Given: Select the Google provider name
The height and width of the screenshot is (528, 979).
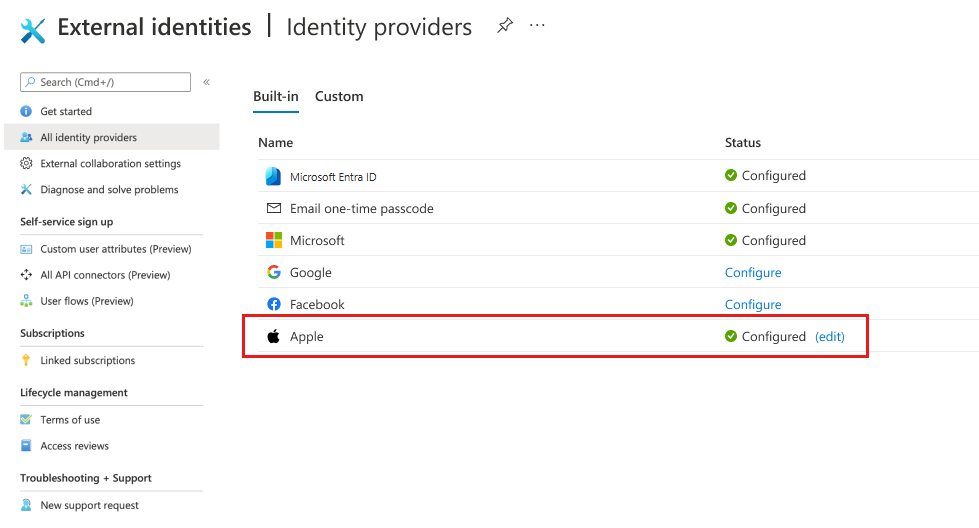Looking at the screenshot, I should click(x=310, y=273).
